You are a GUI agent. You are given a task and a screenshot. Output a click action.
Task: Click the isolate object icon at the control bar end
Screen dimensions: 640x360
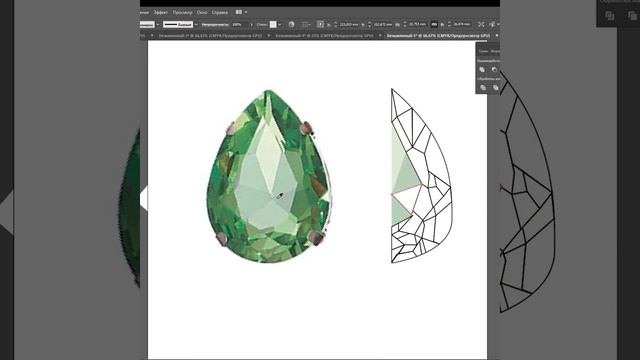point(493,24)
